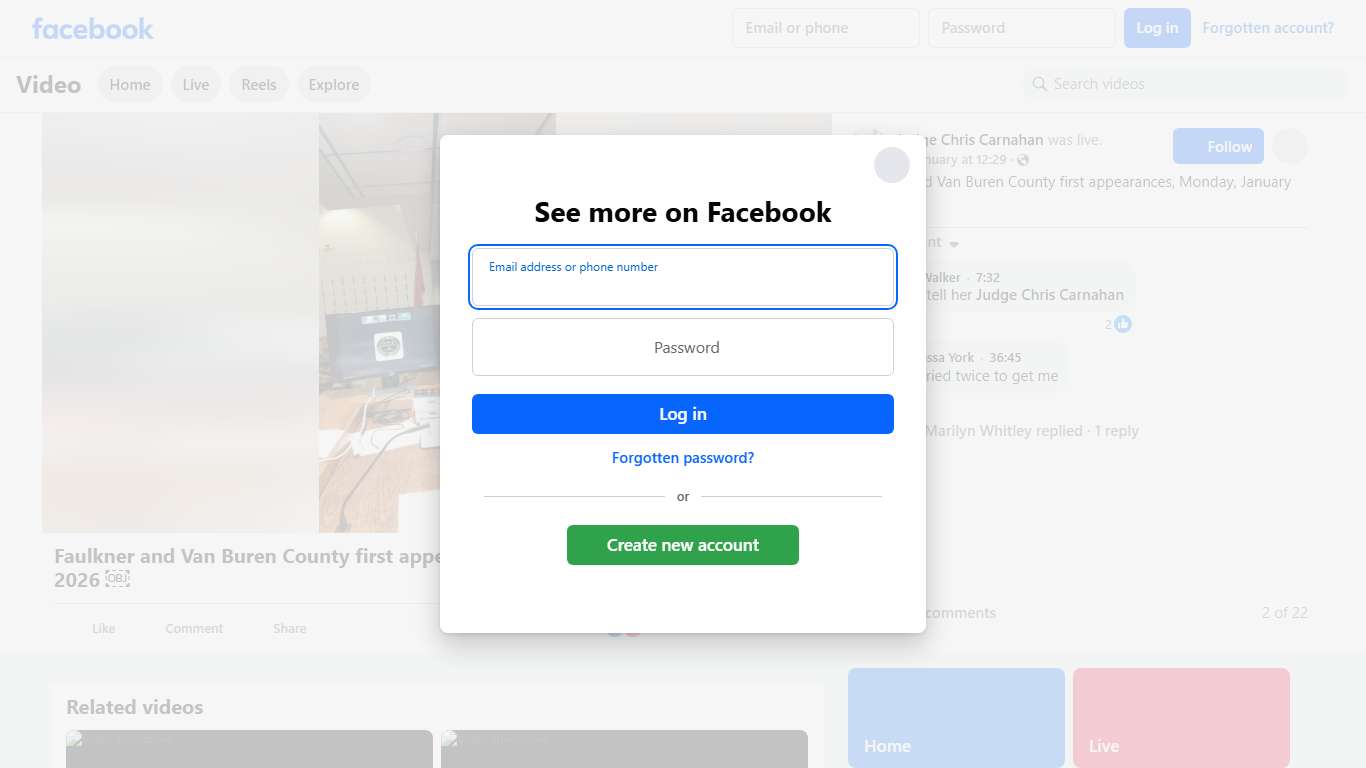
Task: Click the blue Log in button in dialog
Action: pos(683,414)
